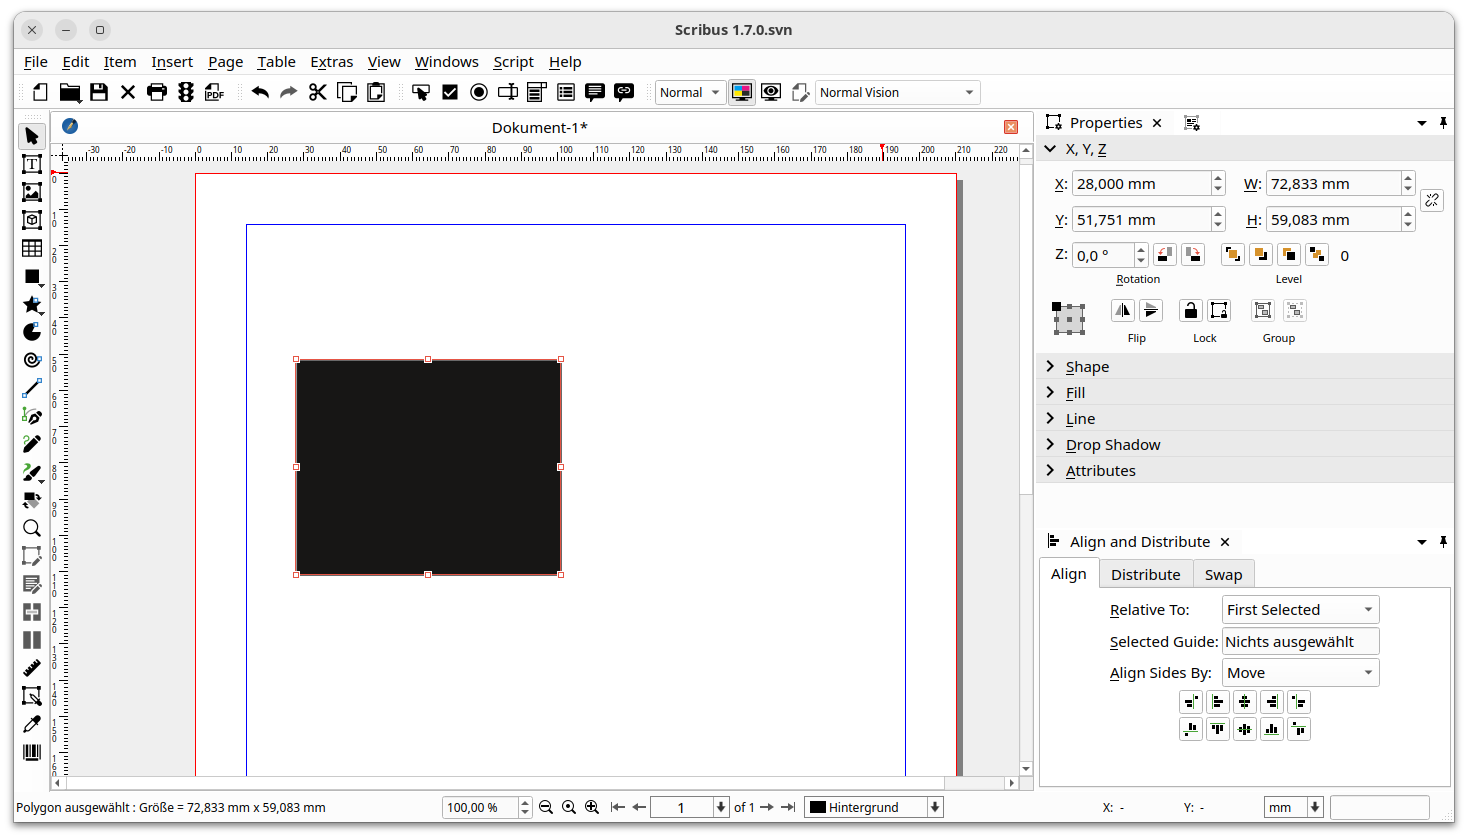Toggle keep aspect ratio chain link

[x=1432, y=201]
